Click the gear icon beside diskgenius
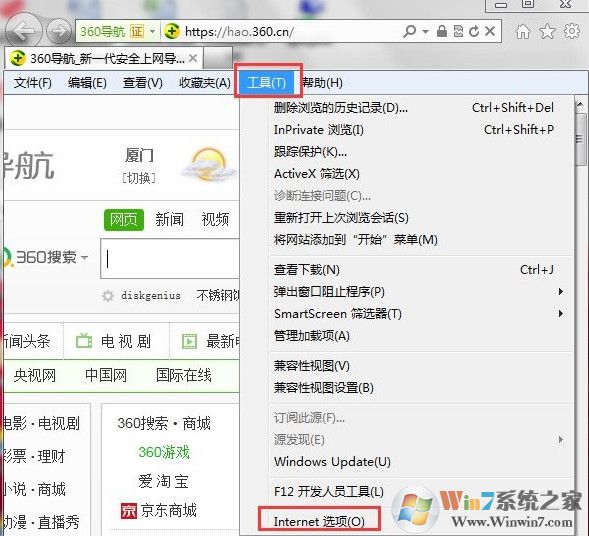This screenshot has width=589, height=536. (x=108, y=296)
